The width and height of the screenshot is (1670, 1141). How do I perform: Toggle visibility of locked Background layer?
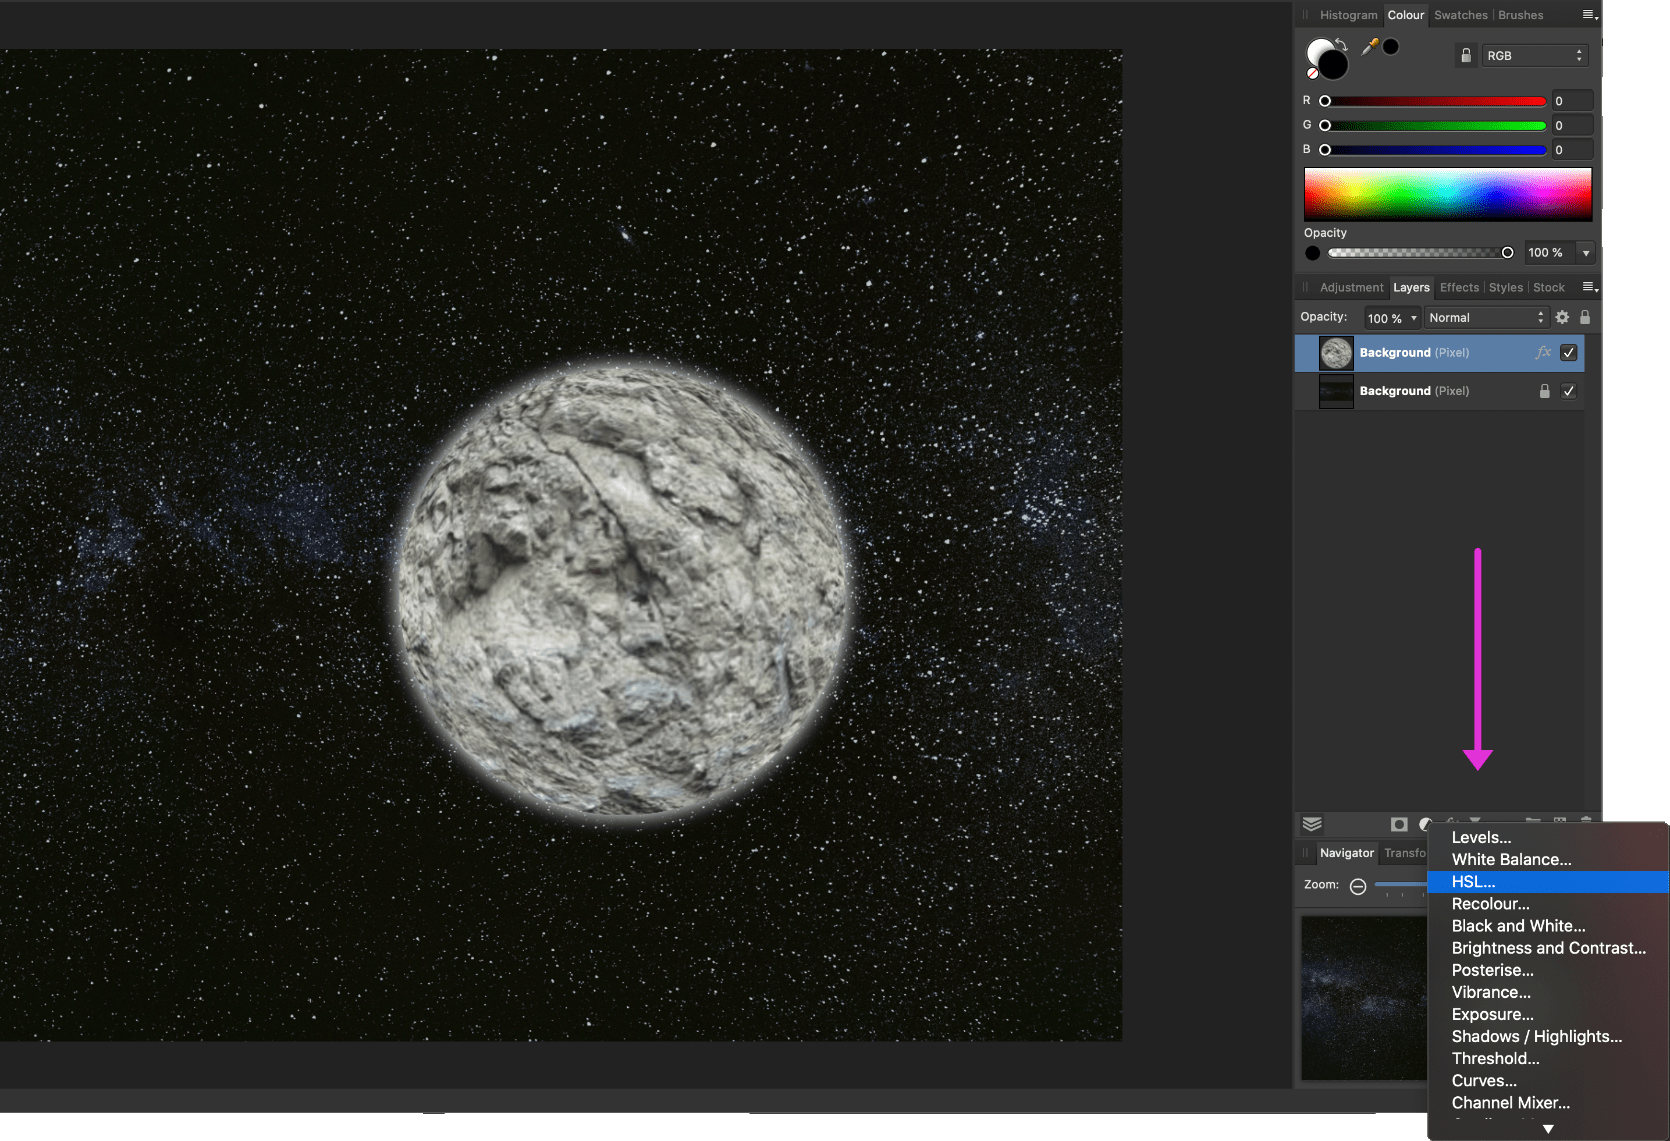pyautogui.click(x=1568, y=391)
